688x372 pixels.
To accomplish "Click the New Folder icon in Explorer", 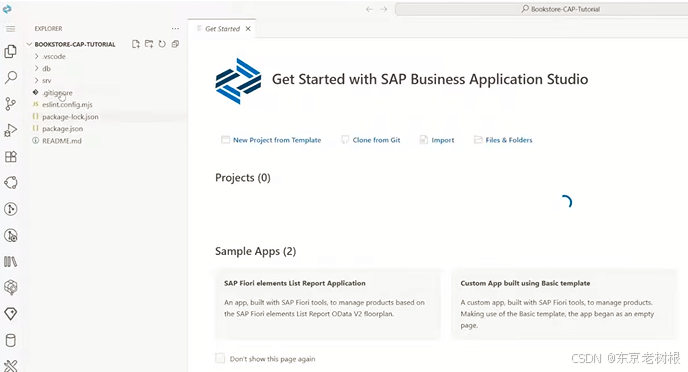I will coord(149,44).
